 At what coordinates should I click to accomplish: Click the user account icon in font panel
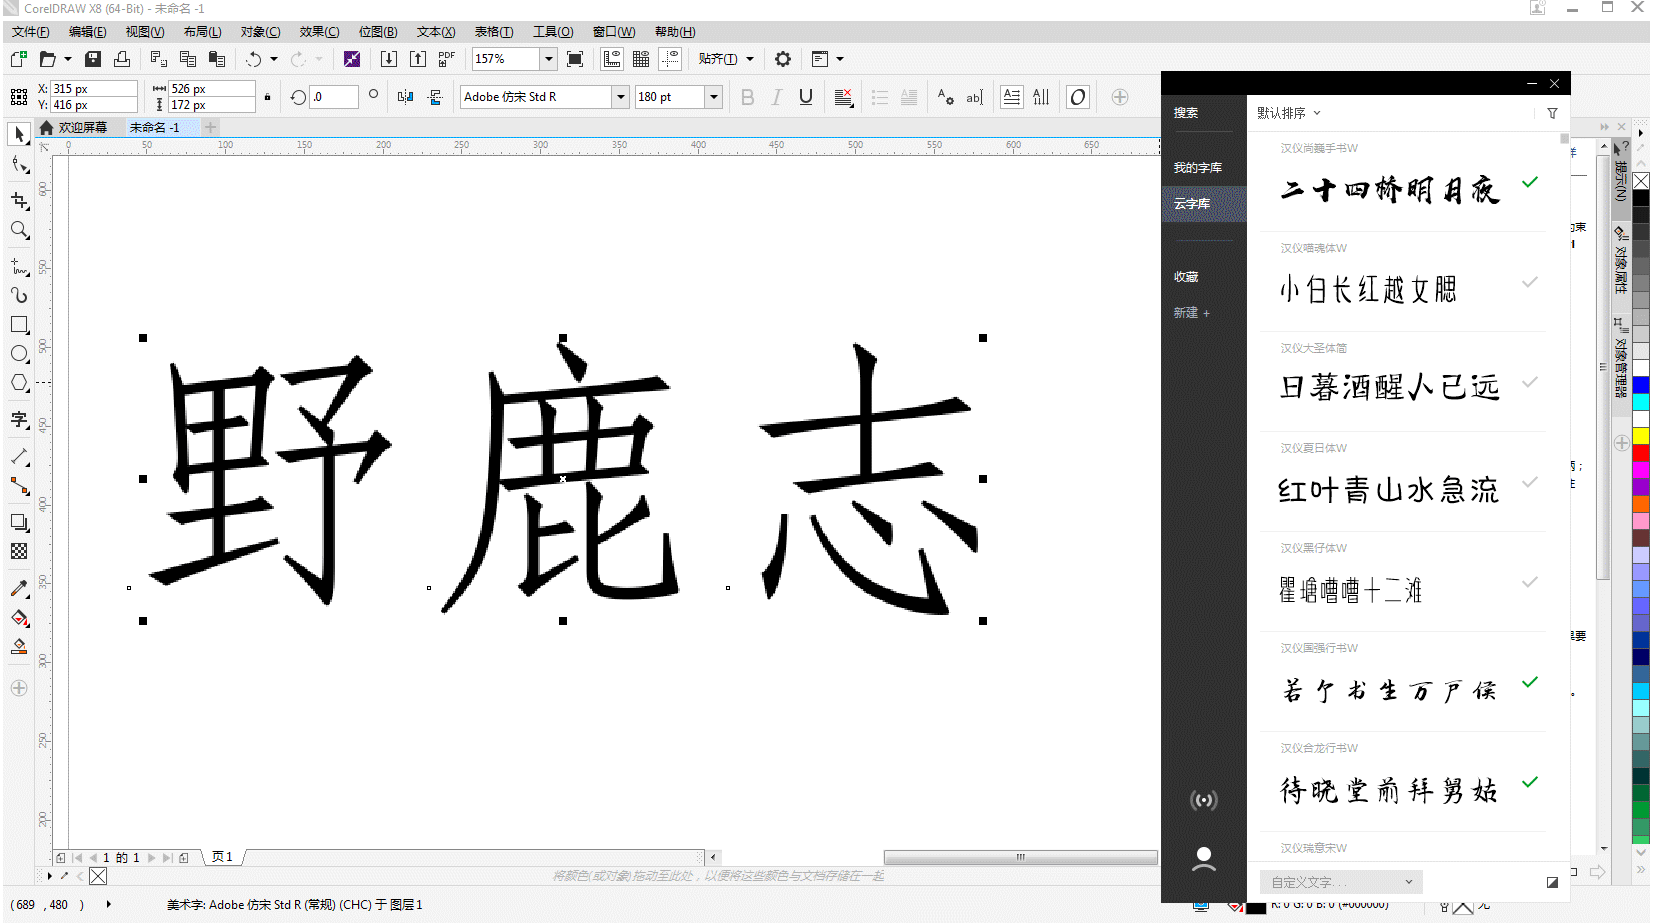[x=1204, y=859]
